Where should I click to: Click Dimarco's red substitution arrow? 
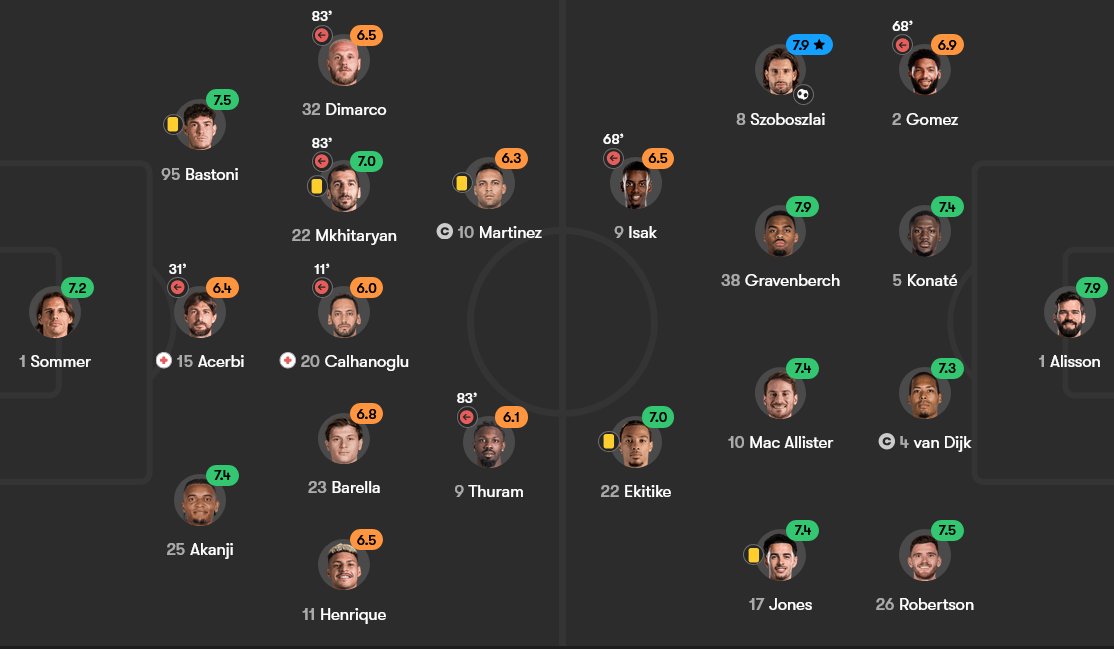322,35
